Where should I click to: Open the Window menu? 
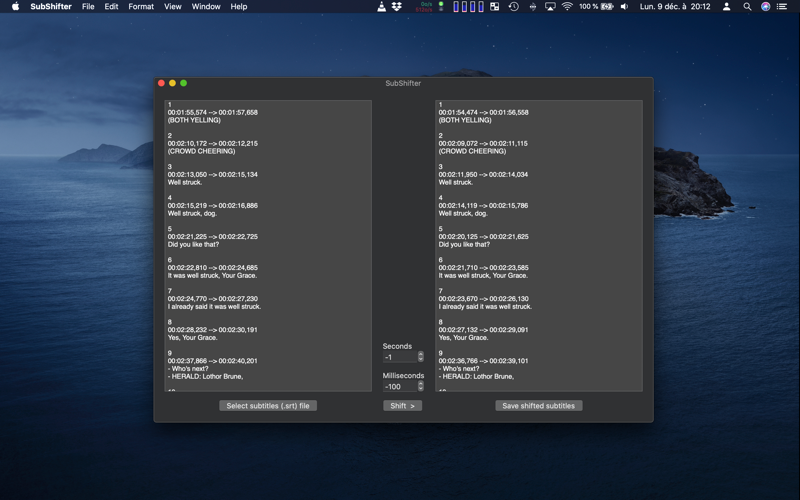(206, 7)
